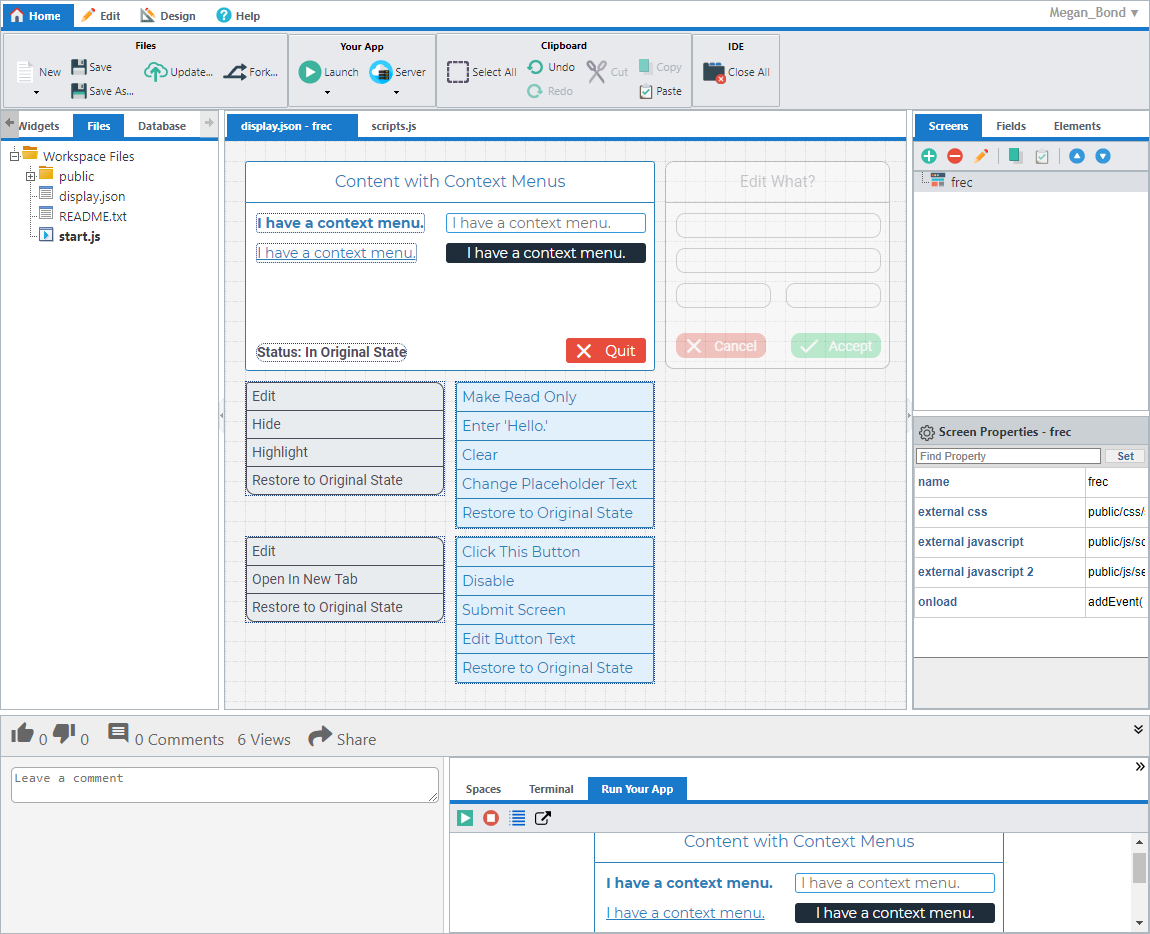Open the New file dropdown arrow

(x=36, y=93)
